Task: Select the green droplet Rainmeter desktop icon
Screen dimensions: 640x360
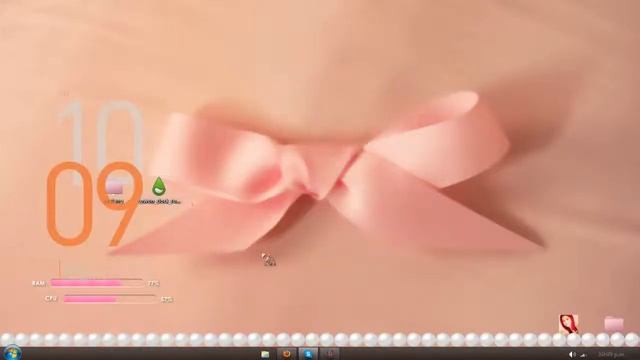Action: coord(159,186)
